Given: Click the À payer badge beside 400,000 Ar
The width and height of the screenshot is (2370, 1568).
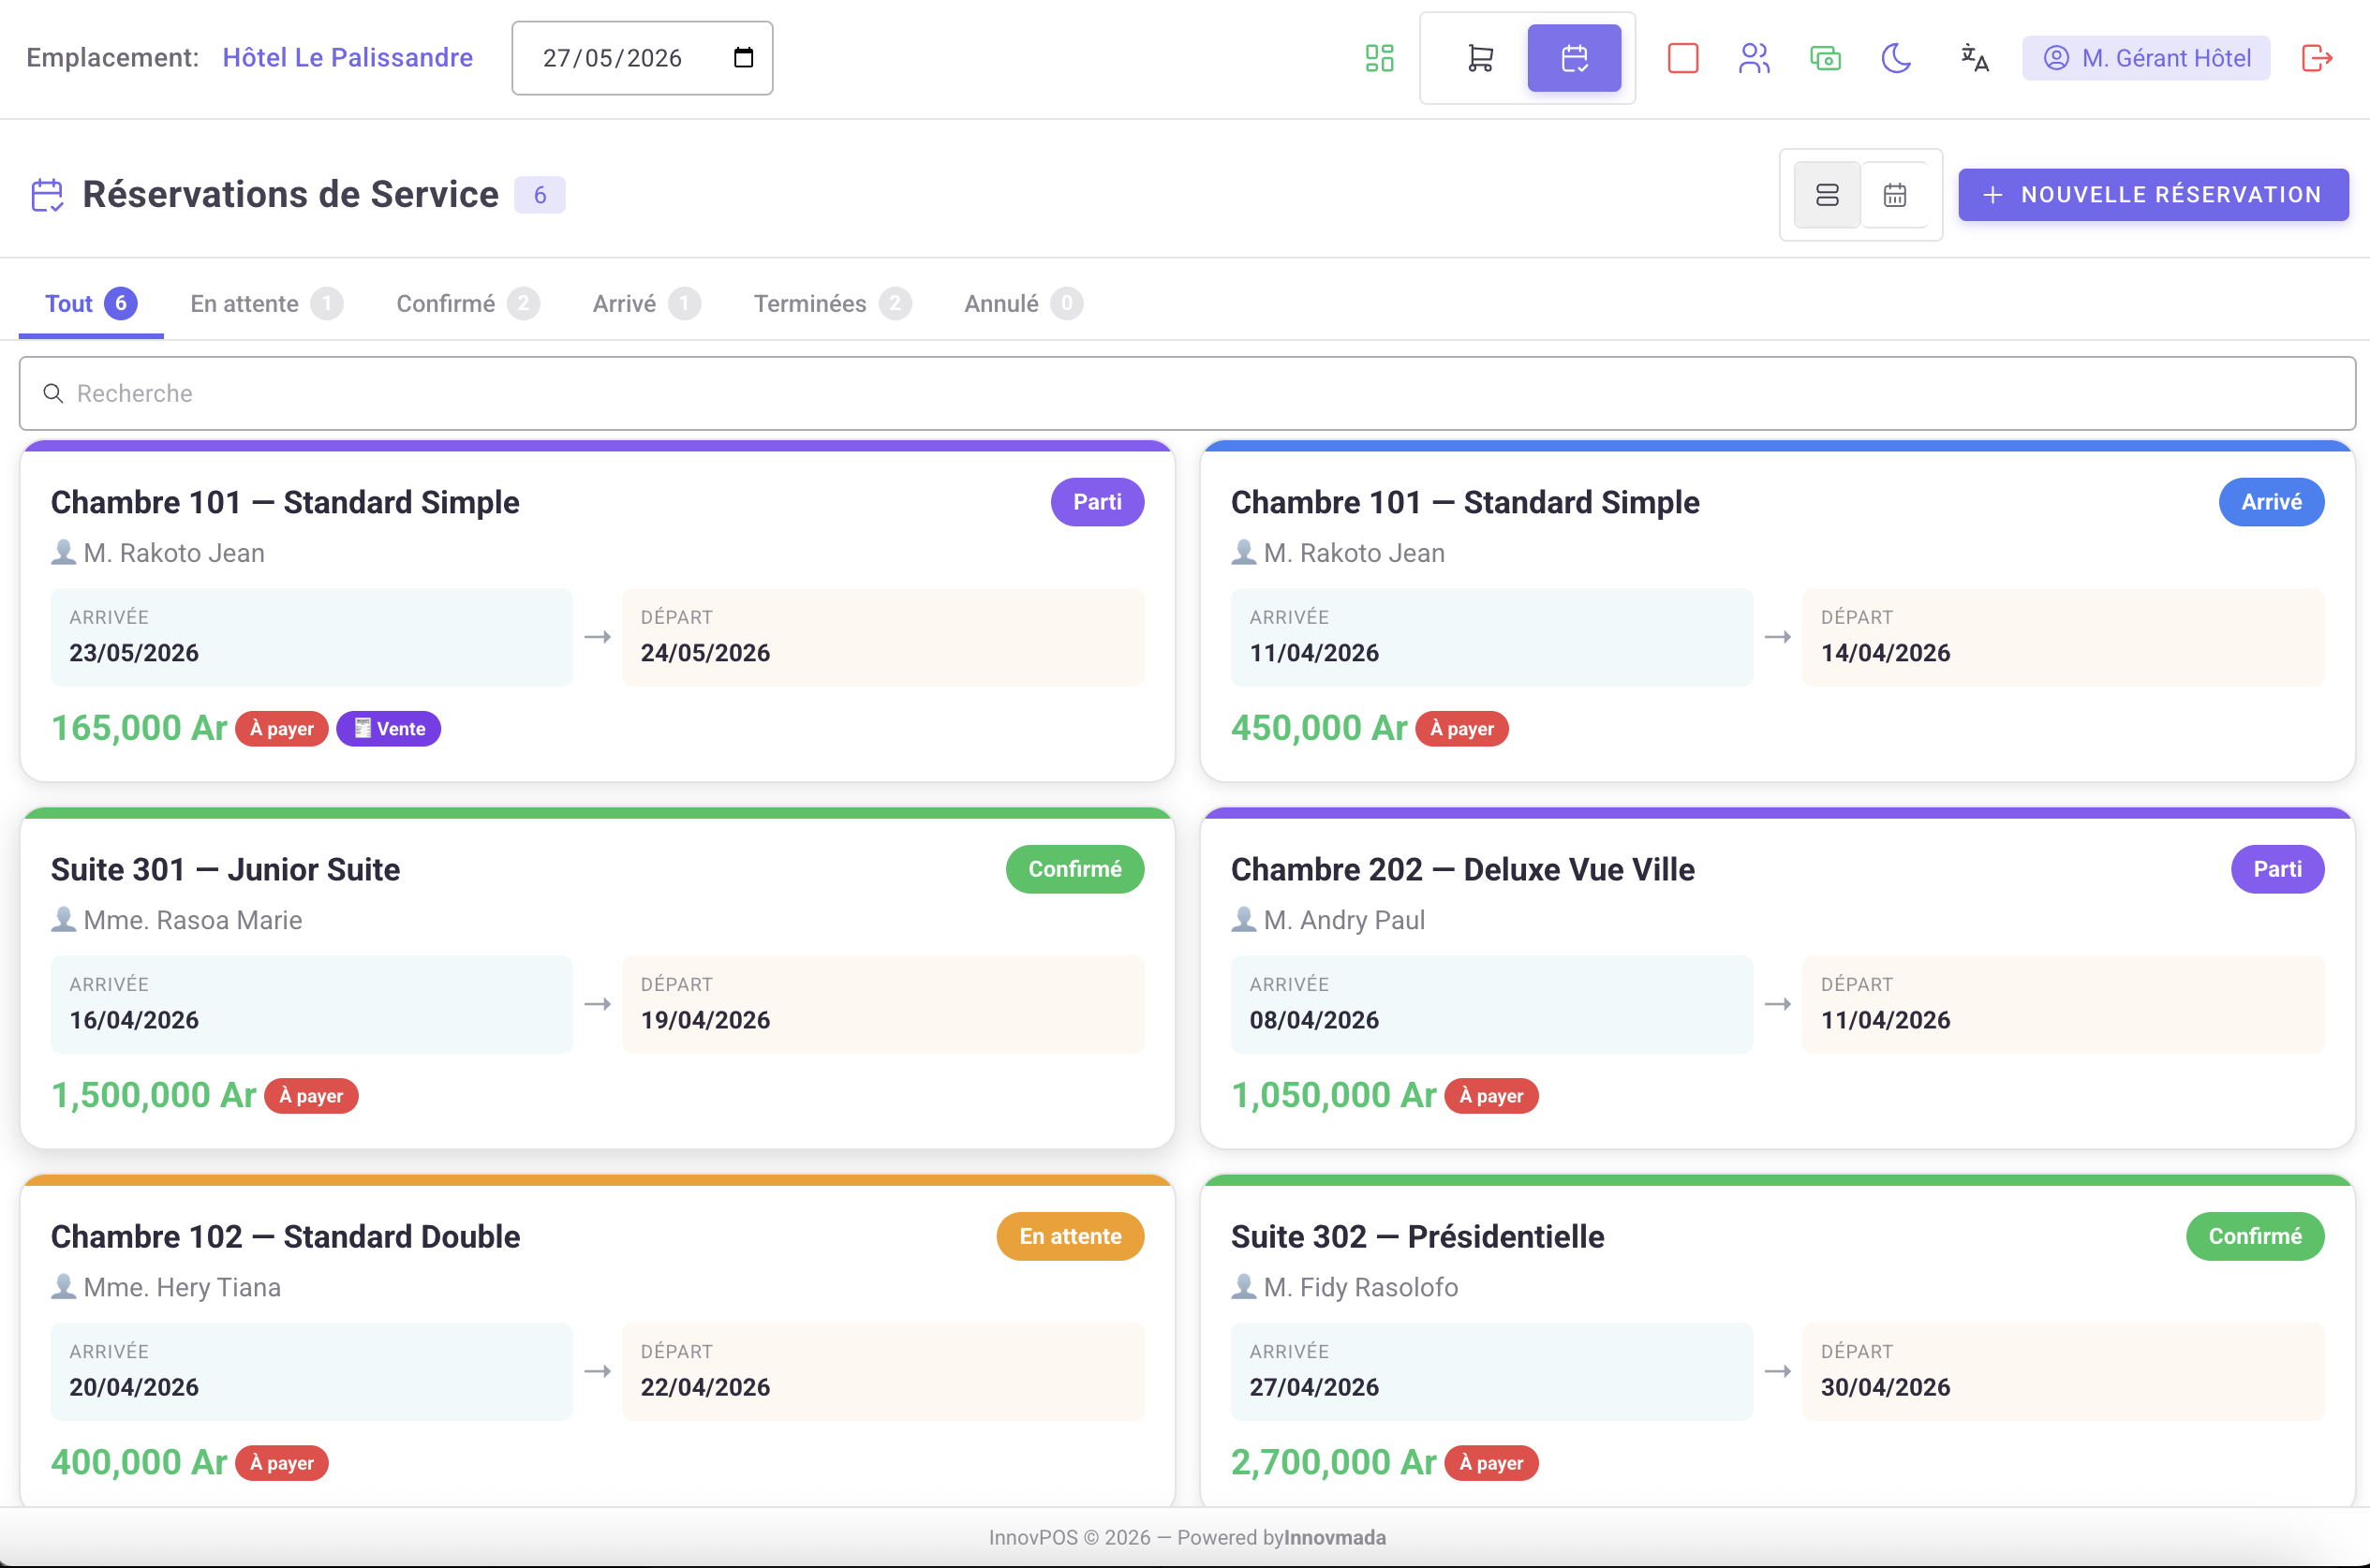Looking at the screenshot, I should pos(282,1463).
